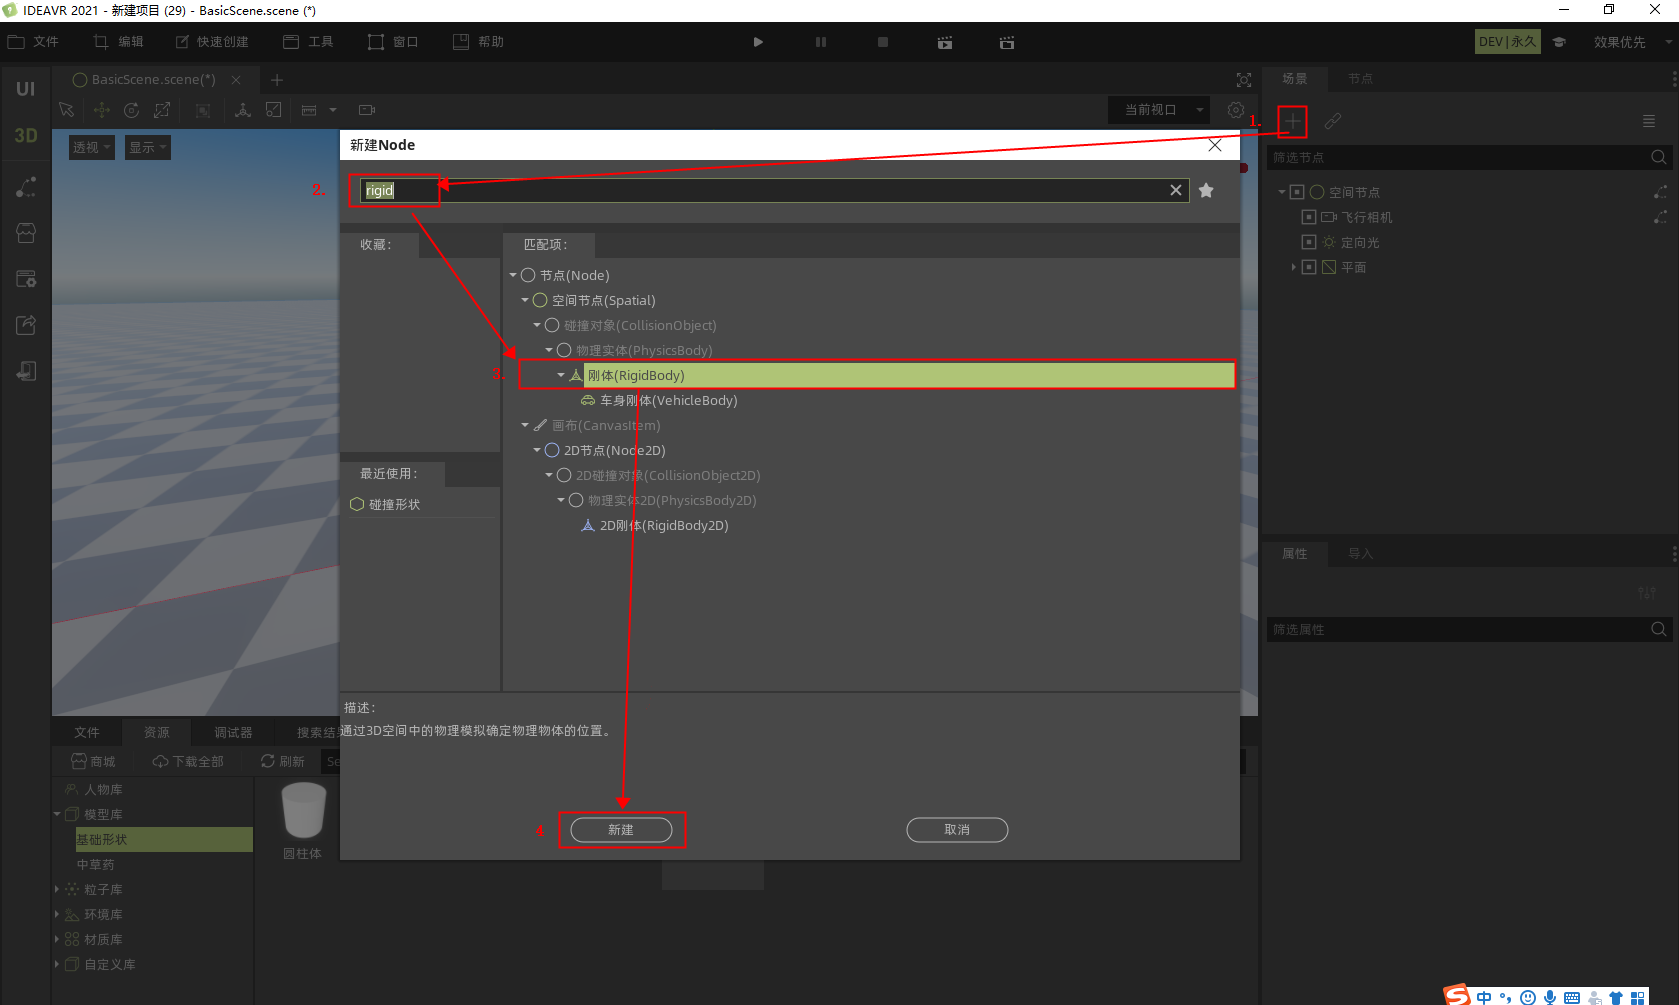Viewport: 1679px width, 1005px height.
Task: Open the snap options dropdown arrow
Action: click(x=333, y=110)
